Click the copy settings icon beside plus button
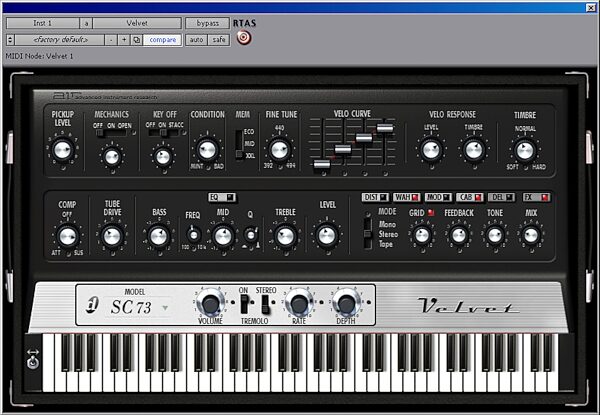This screenshot has width=600, height=415. tap(137, 40)
